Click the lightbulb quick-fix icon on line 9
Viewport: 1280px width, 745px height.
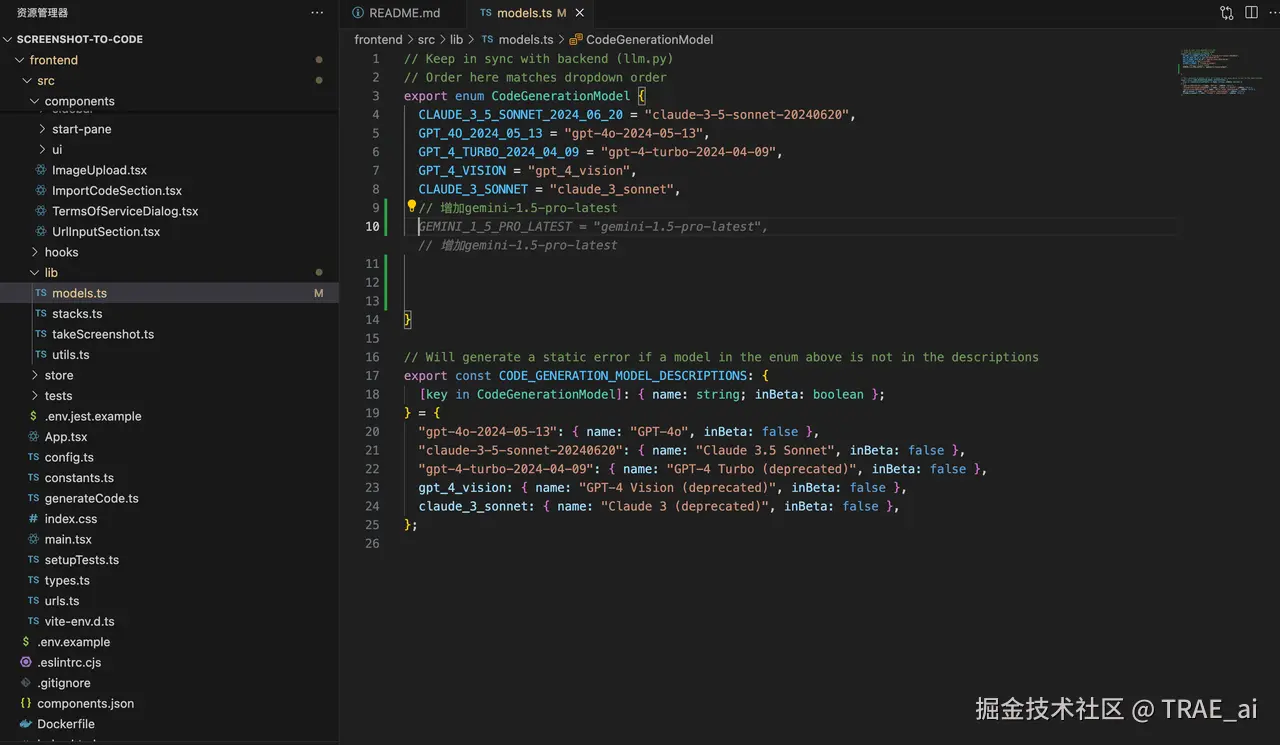click(x=411, y=207)
